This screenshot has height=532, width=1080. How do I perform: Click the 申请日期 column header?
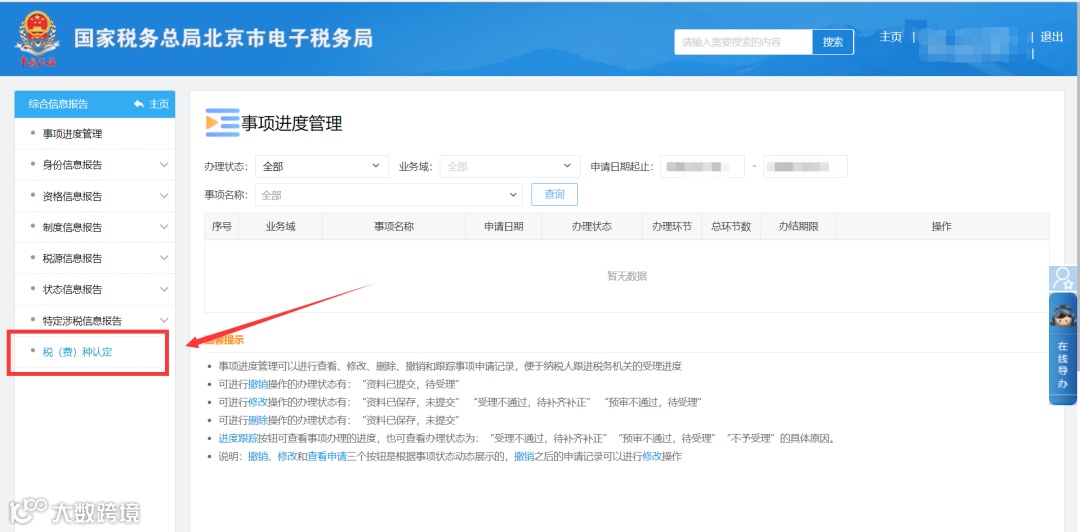coord(503,226)
